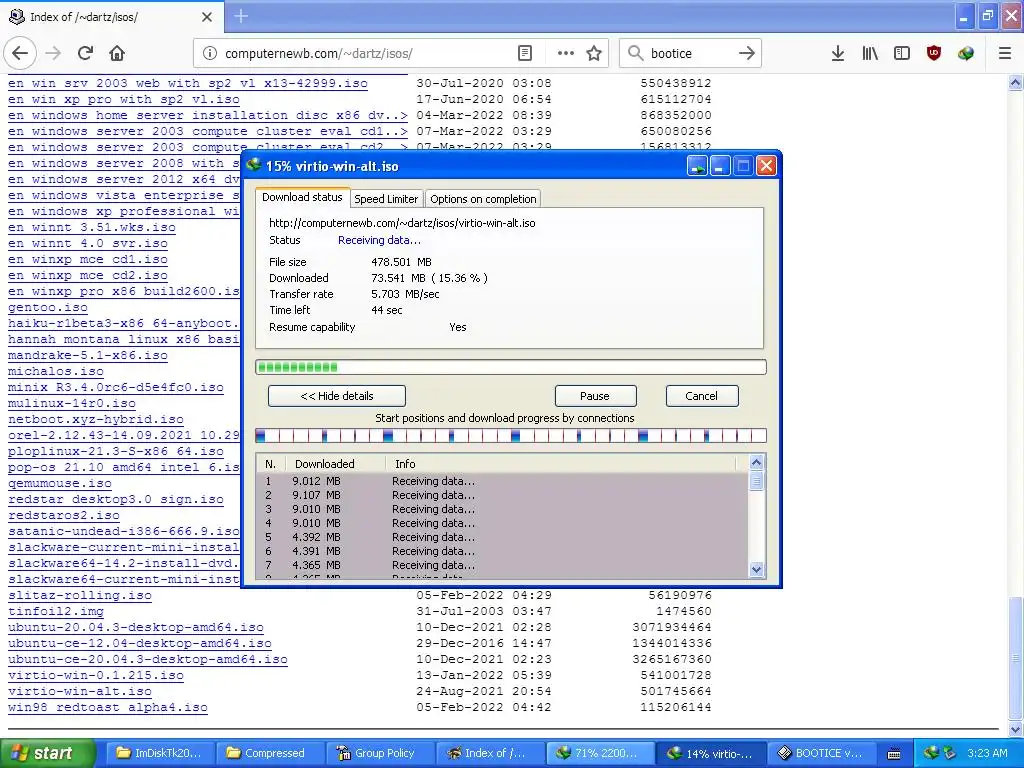This screenshot has width=1024, height=768.
Task: Toggle reader view in address bar
Action: pyautogui.click(x=525, y=54)
